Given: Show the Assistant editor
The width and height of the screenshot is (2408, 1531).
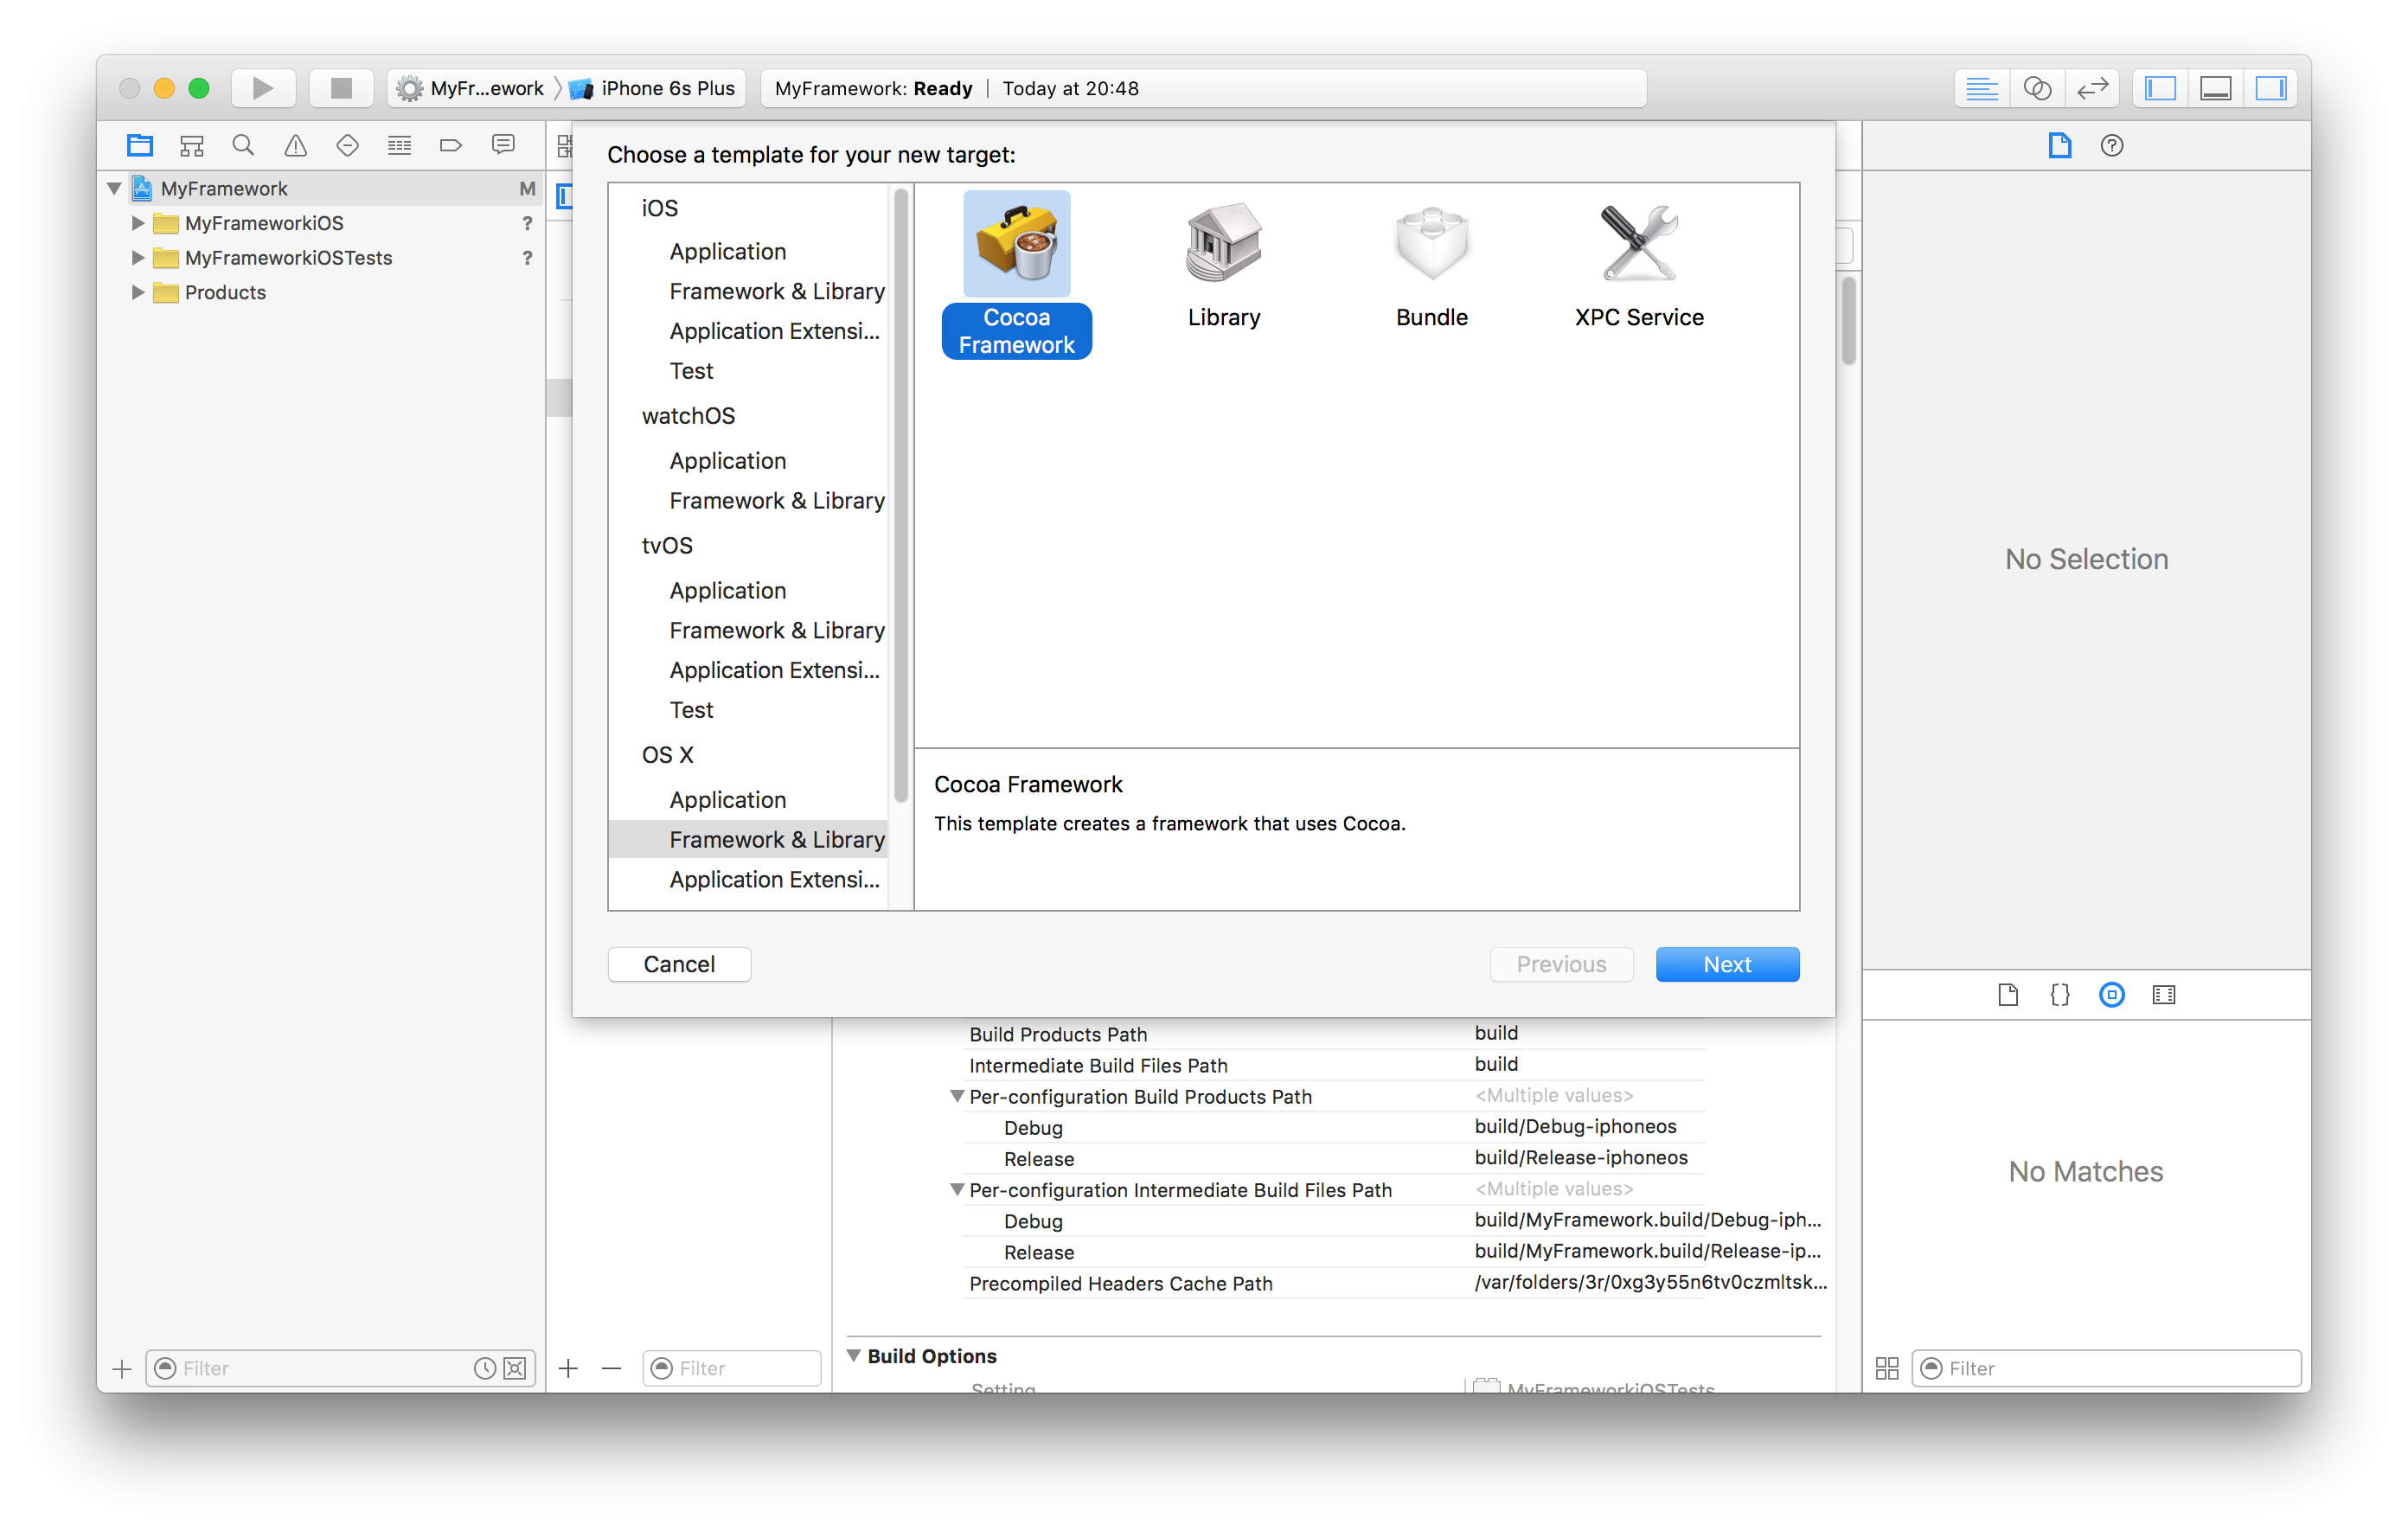Looking at the screenshot, I should click(2036, 88).
